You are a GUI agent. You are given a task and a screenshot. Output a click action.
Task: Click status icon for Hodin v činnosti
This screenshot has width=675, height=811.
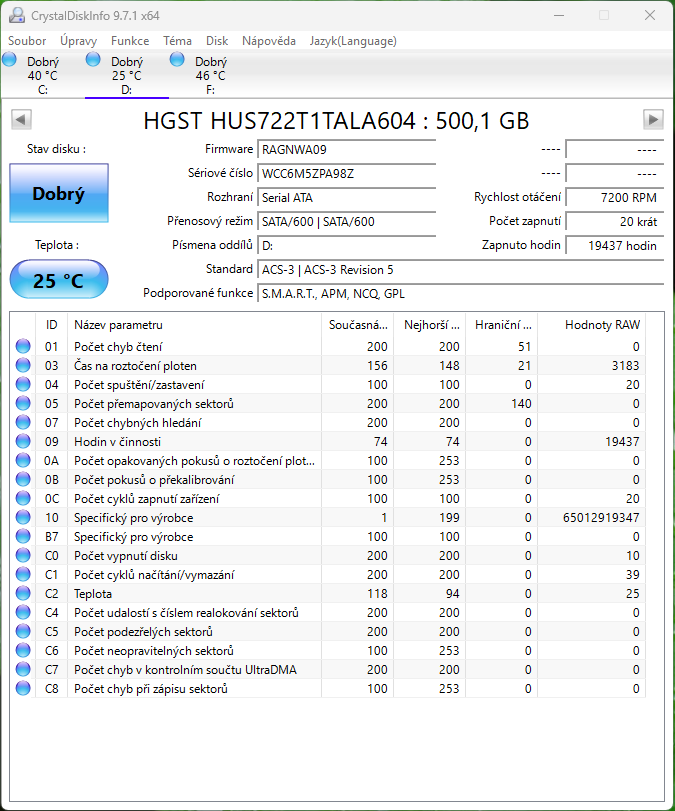23,441
